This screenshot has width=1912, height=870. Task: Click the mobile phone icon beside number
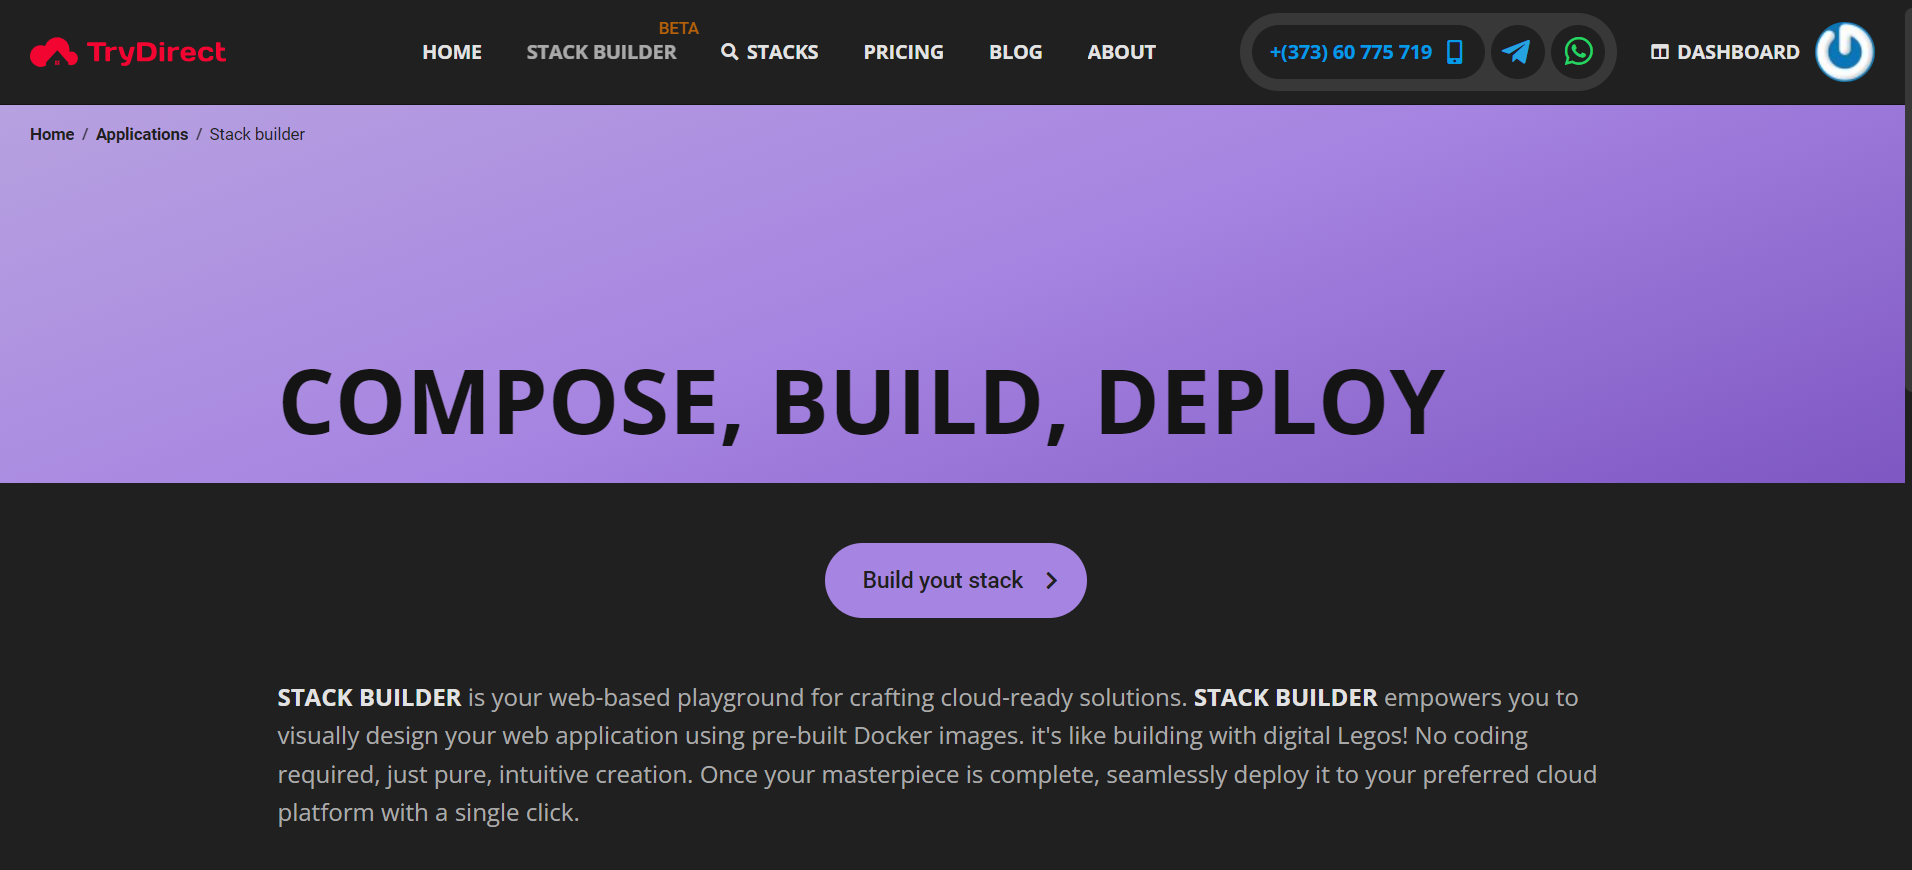point(1455,52)
